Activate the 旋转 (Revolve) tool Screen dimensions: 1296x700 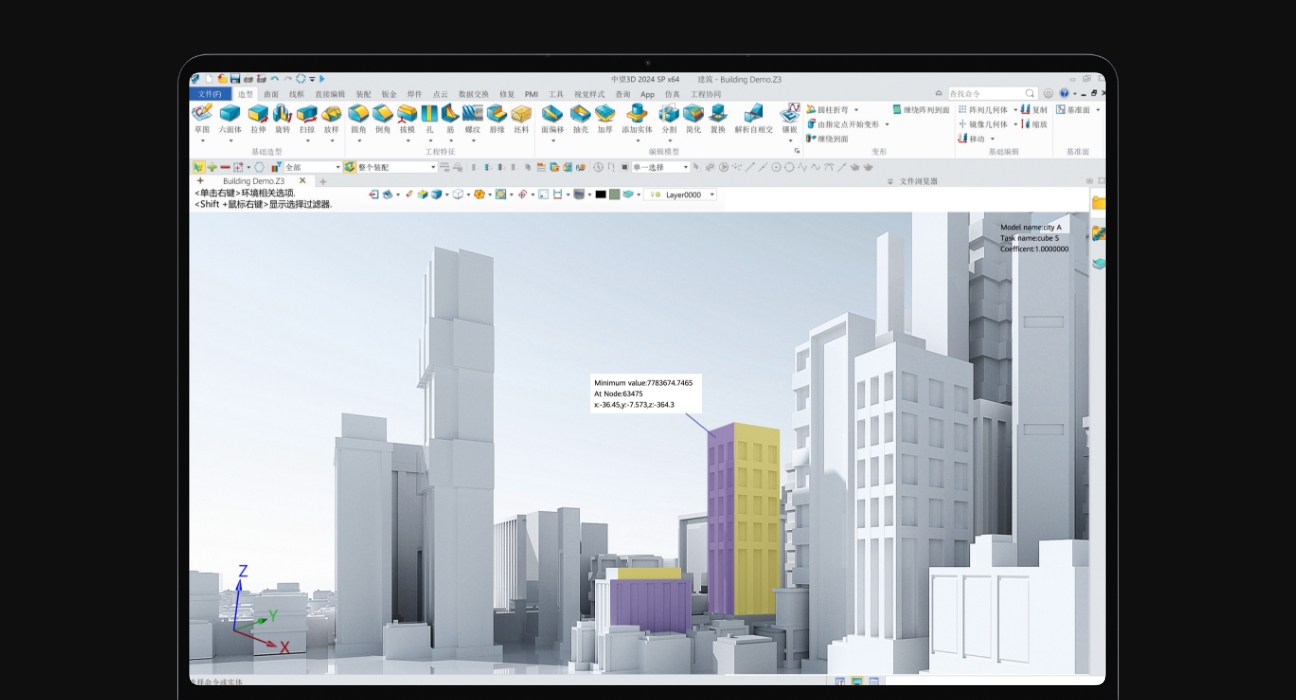click(x=283, y=114)
